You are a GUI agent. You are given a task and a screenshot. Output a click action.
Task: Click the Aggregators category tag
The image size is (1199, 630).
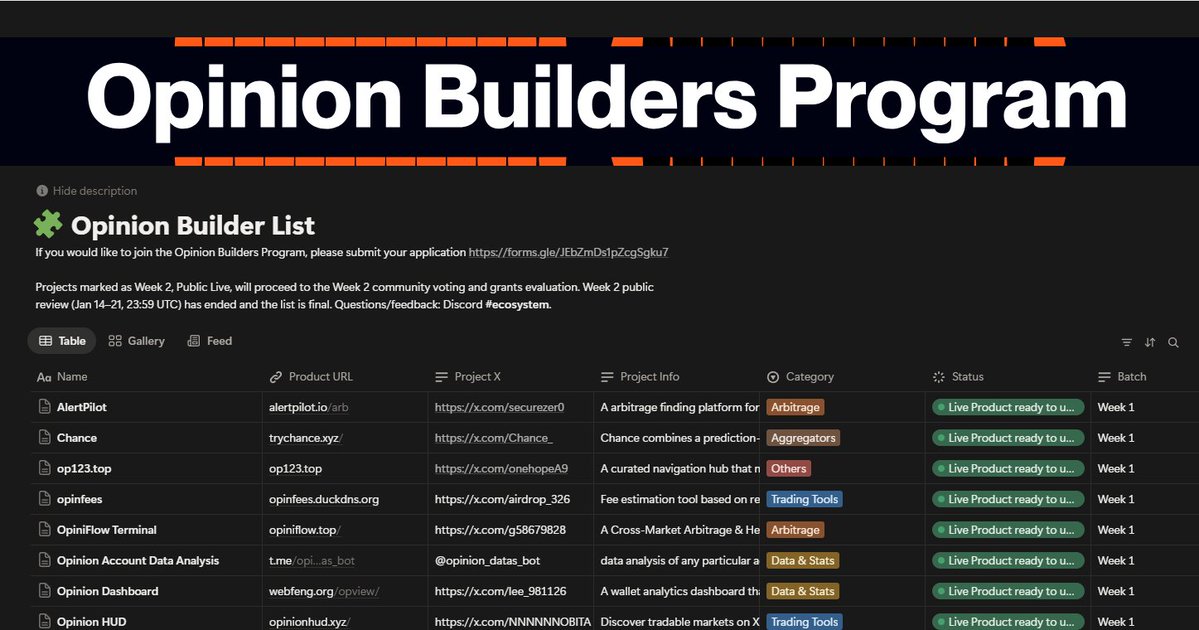(x=803, y=438)
